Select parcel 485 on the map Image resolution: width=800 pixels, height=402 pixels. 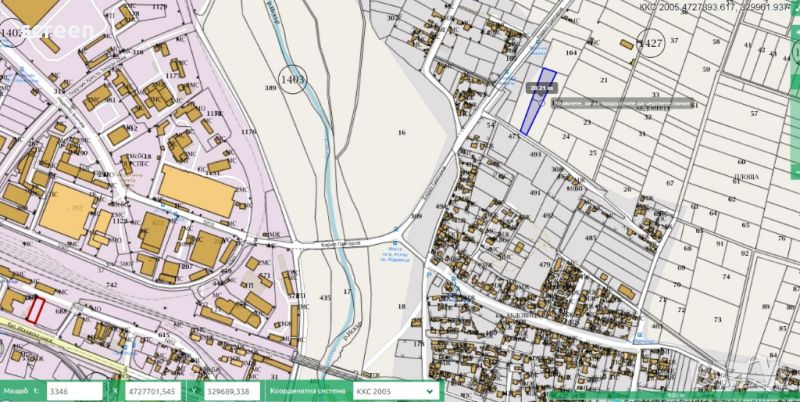pyautogui.click(x=590, y=238)
